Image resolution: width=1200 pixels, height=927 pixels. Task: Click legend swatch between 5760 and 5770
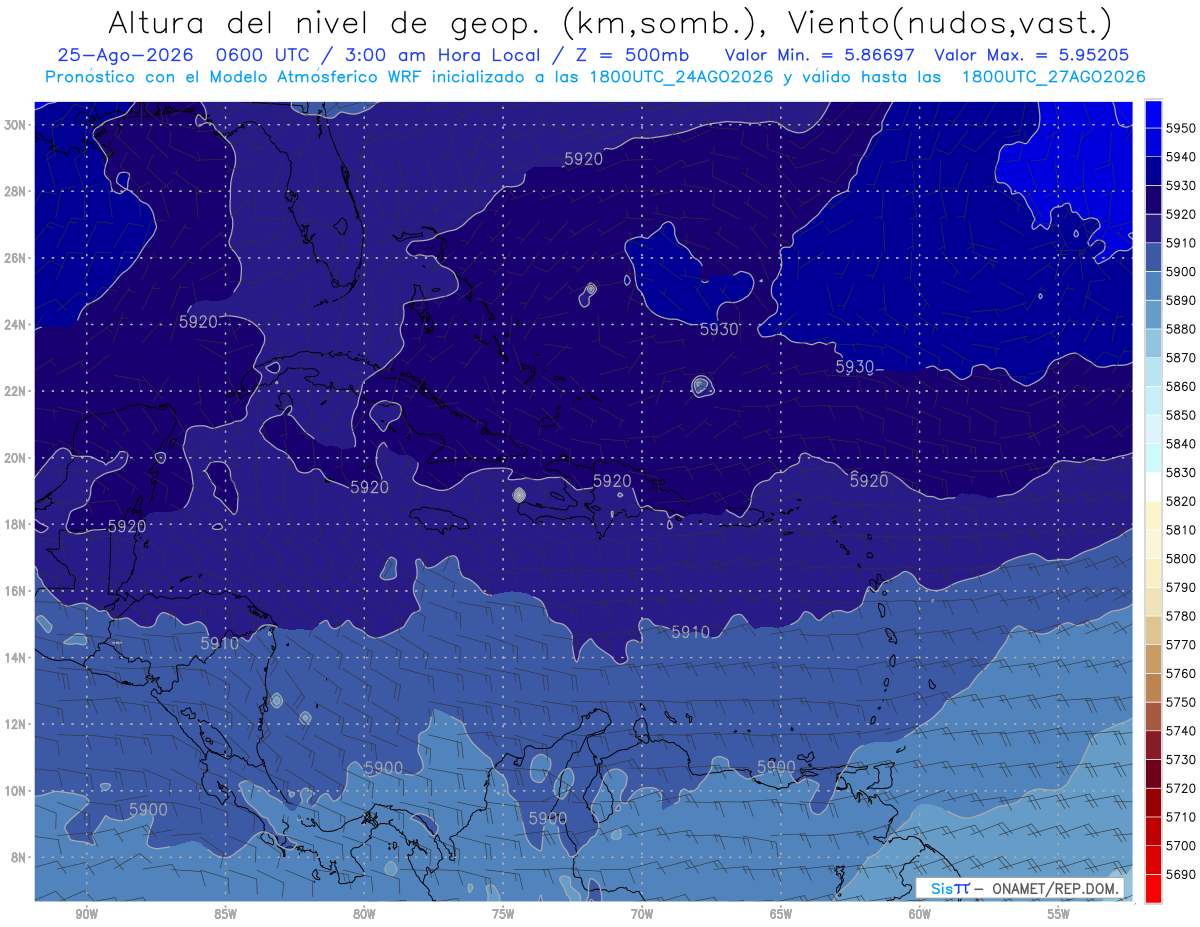tap(1153, 659)
